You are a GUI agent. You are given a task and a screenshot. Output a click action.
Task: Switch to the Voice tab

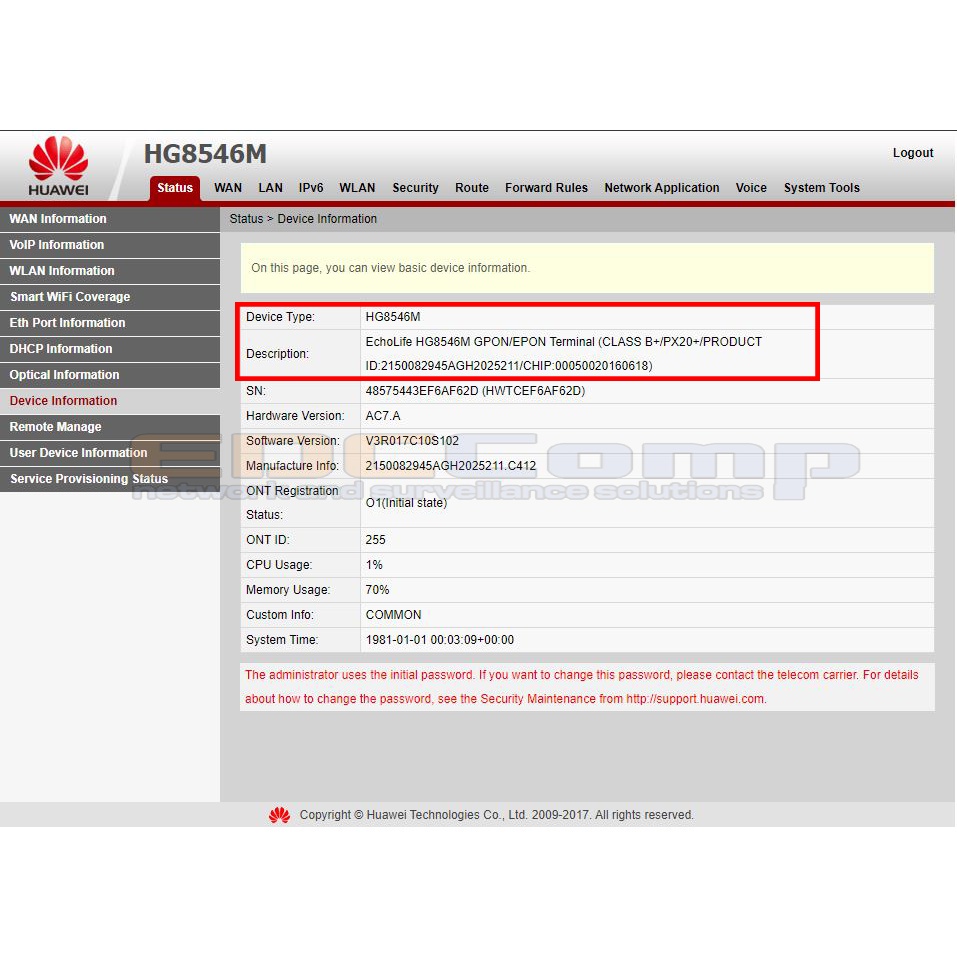click(x=751, y=188)
